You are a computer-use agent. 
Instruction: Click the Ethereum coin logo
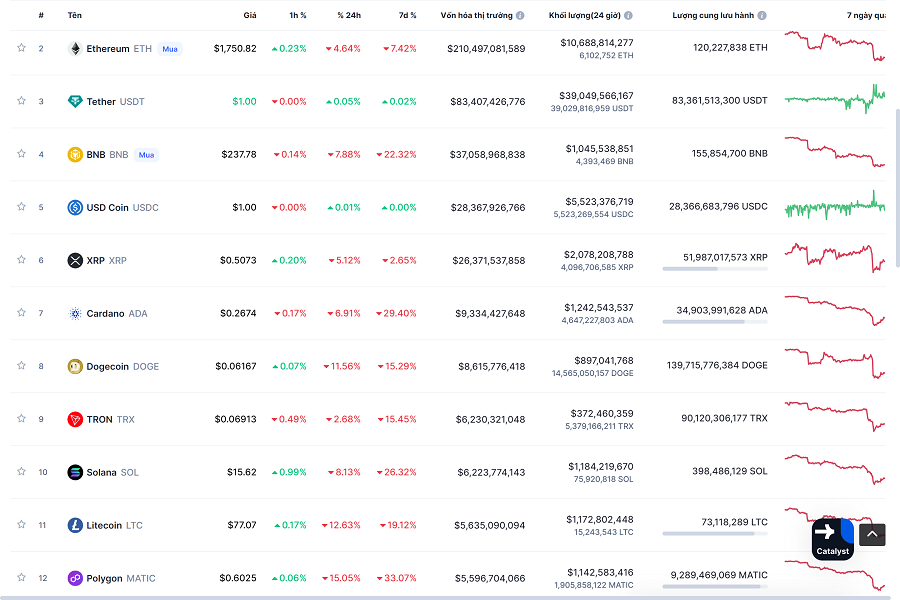[x=75, y=49]
